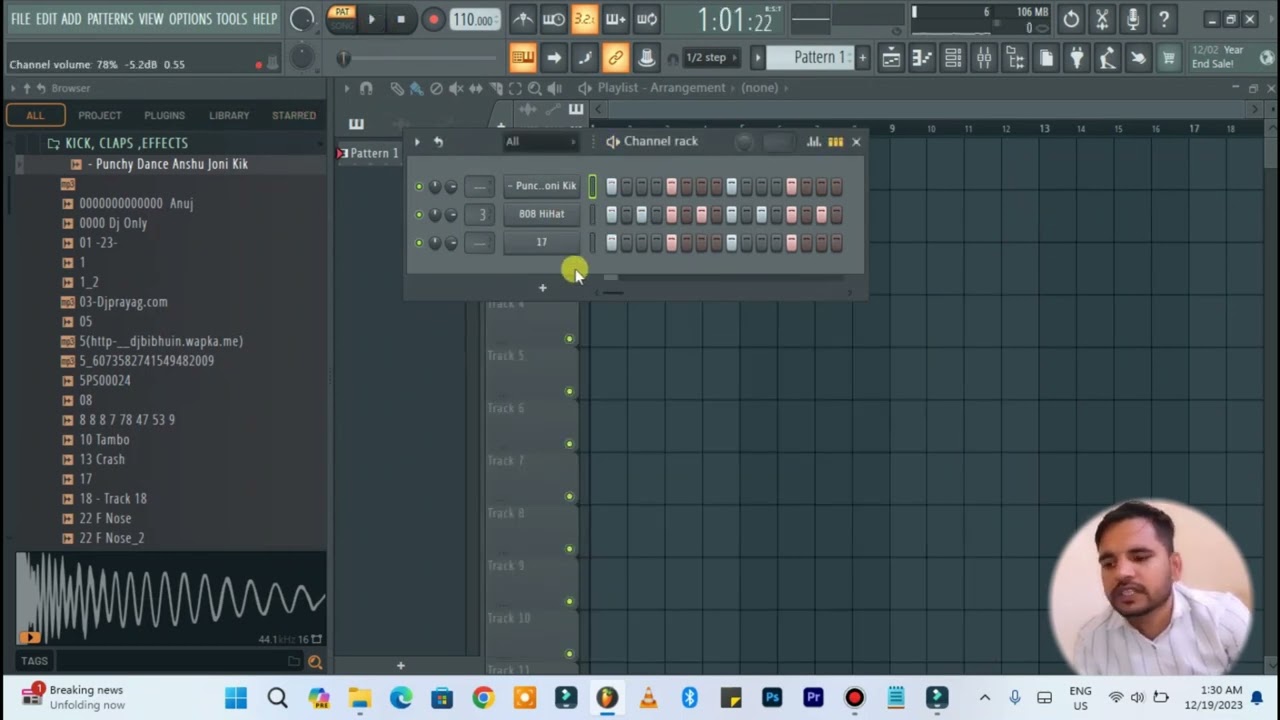Image resolution: width=1280 pixels, height=720 pixels.
Task: Toggle overdub/blend recording button
Action: click(x=616, y=19)
